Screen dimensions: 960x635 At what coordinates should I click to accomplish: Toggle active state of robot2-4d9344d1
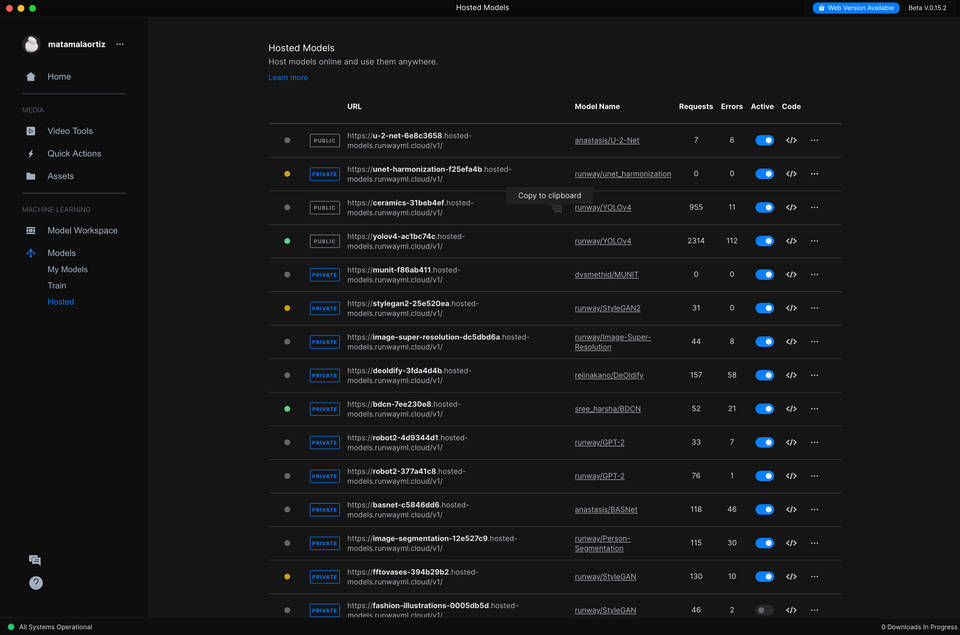(764, 442)
